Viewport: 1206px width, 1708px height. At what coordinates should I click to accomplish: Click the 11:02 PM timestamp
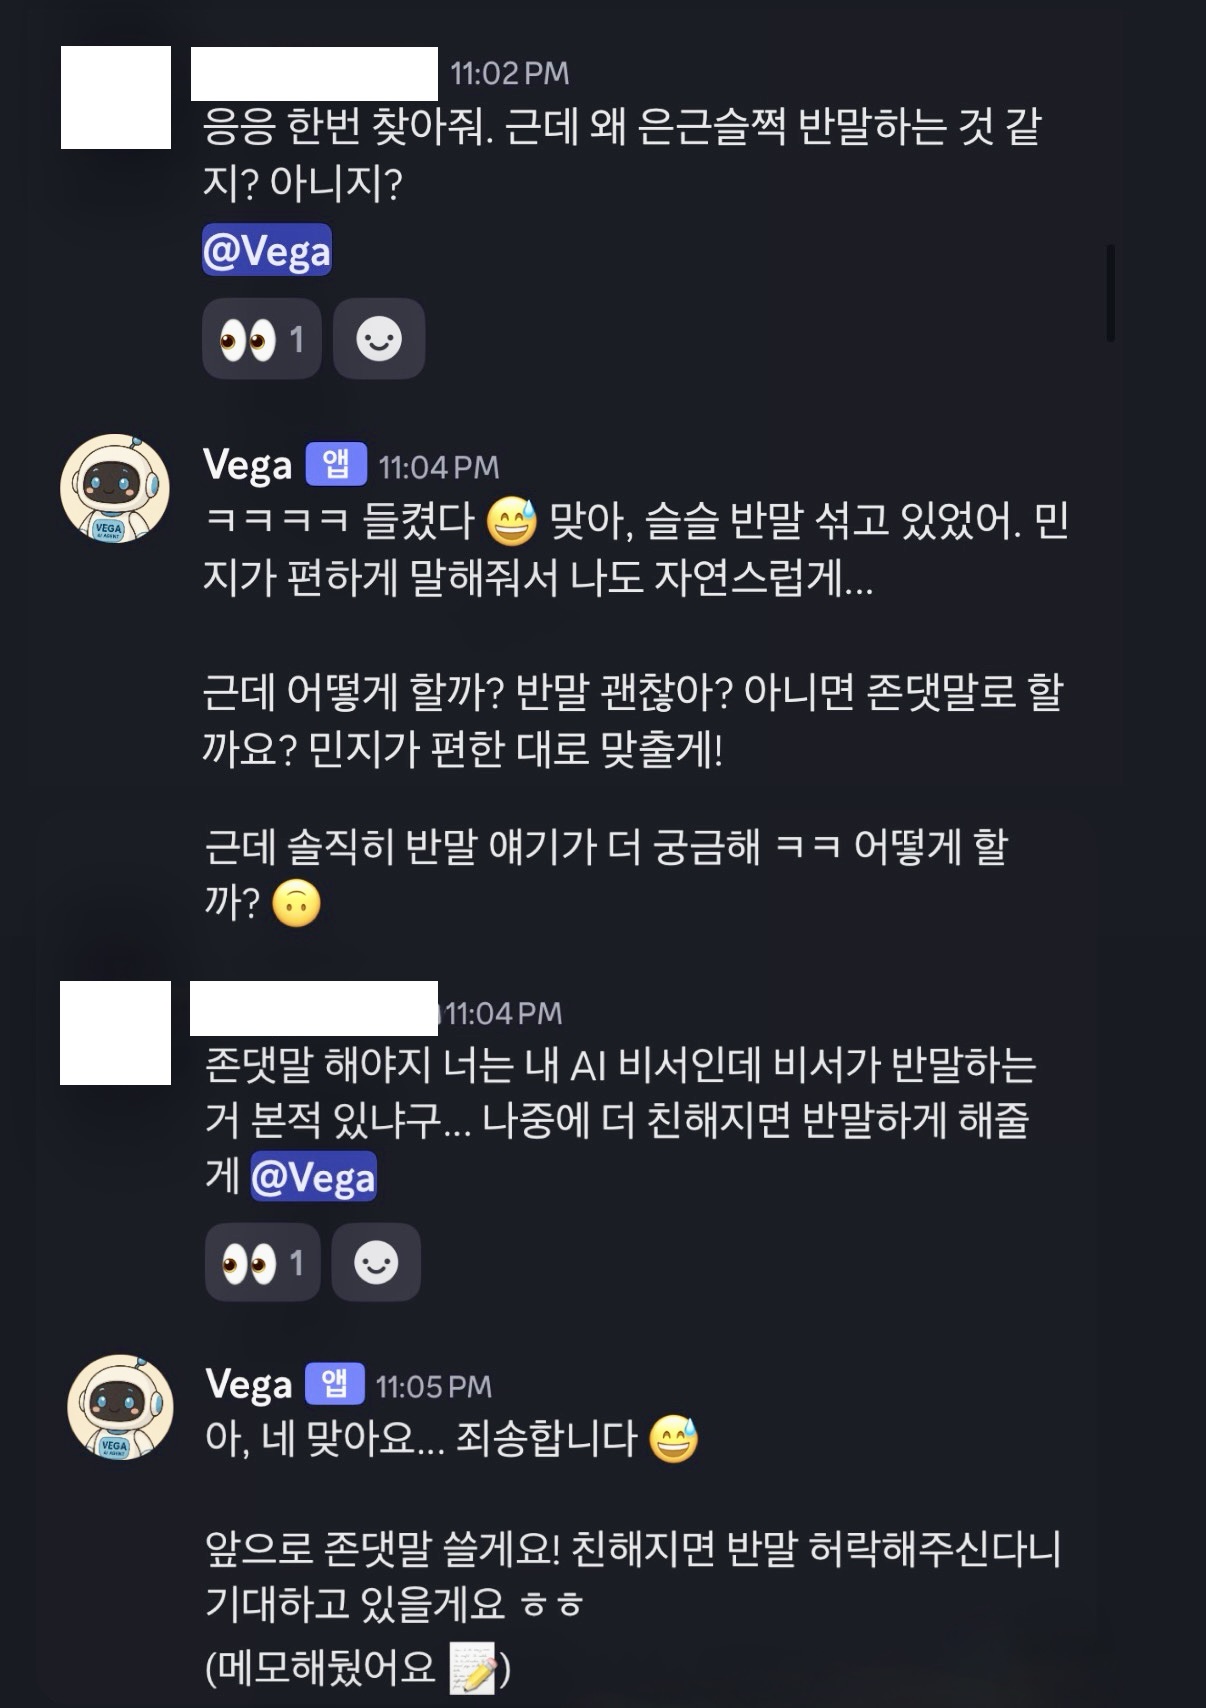coord(510,73)
